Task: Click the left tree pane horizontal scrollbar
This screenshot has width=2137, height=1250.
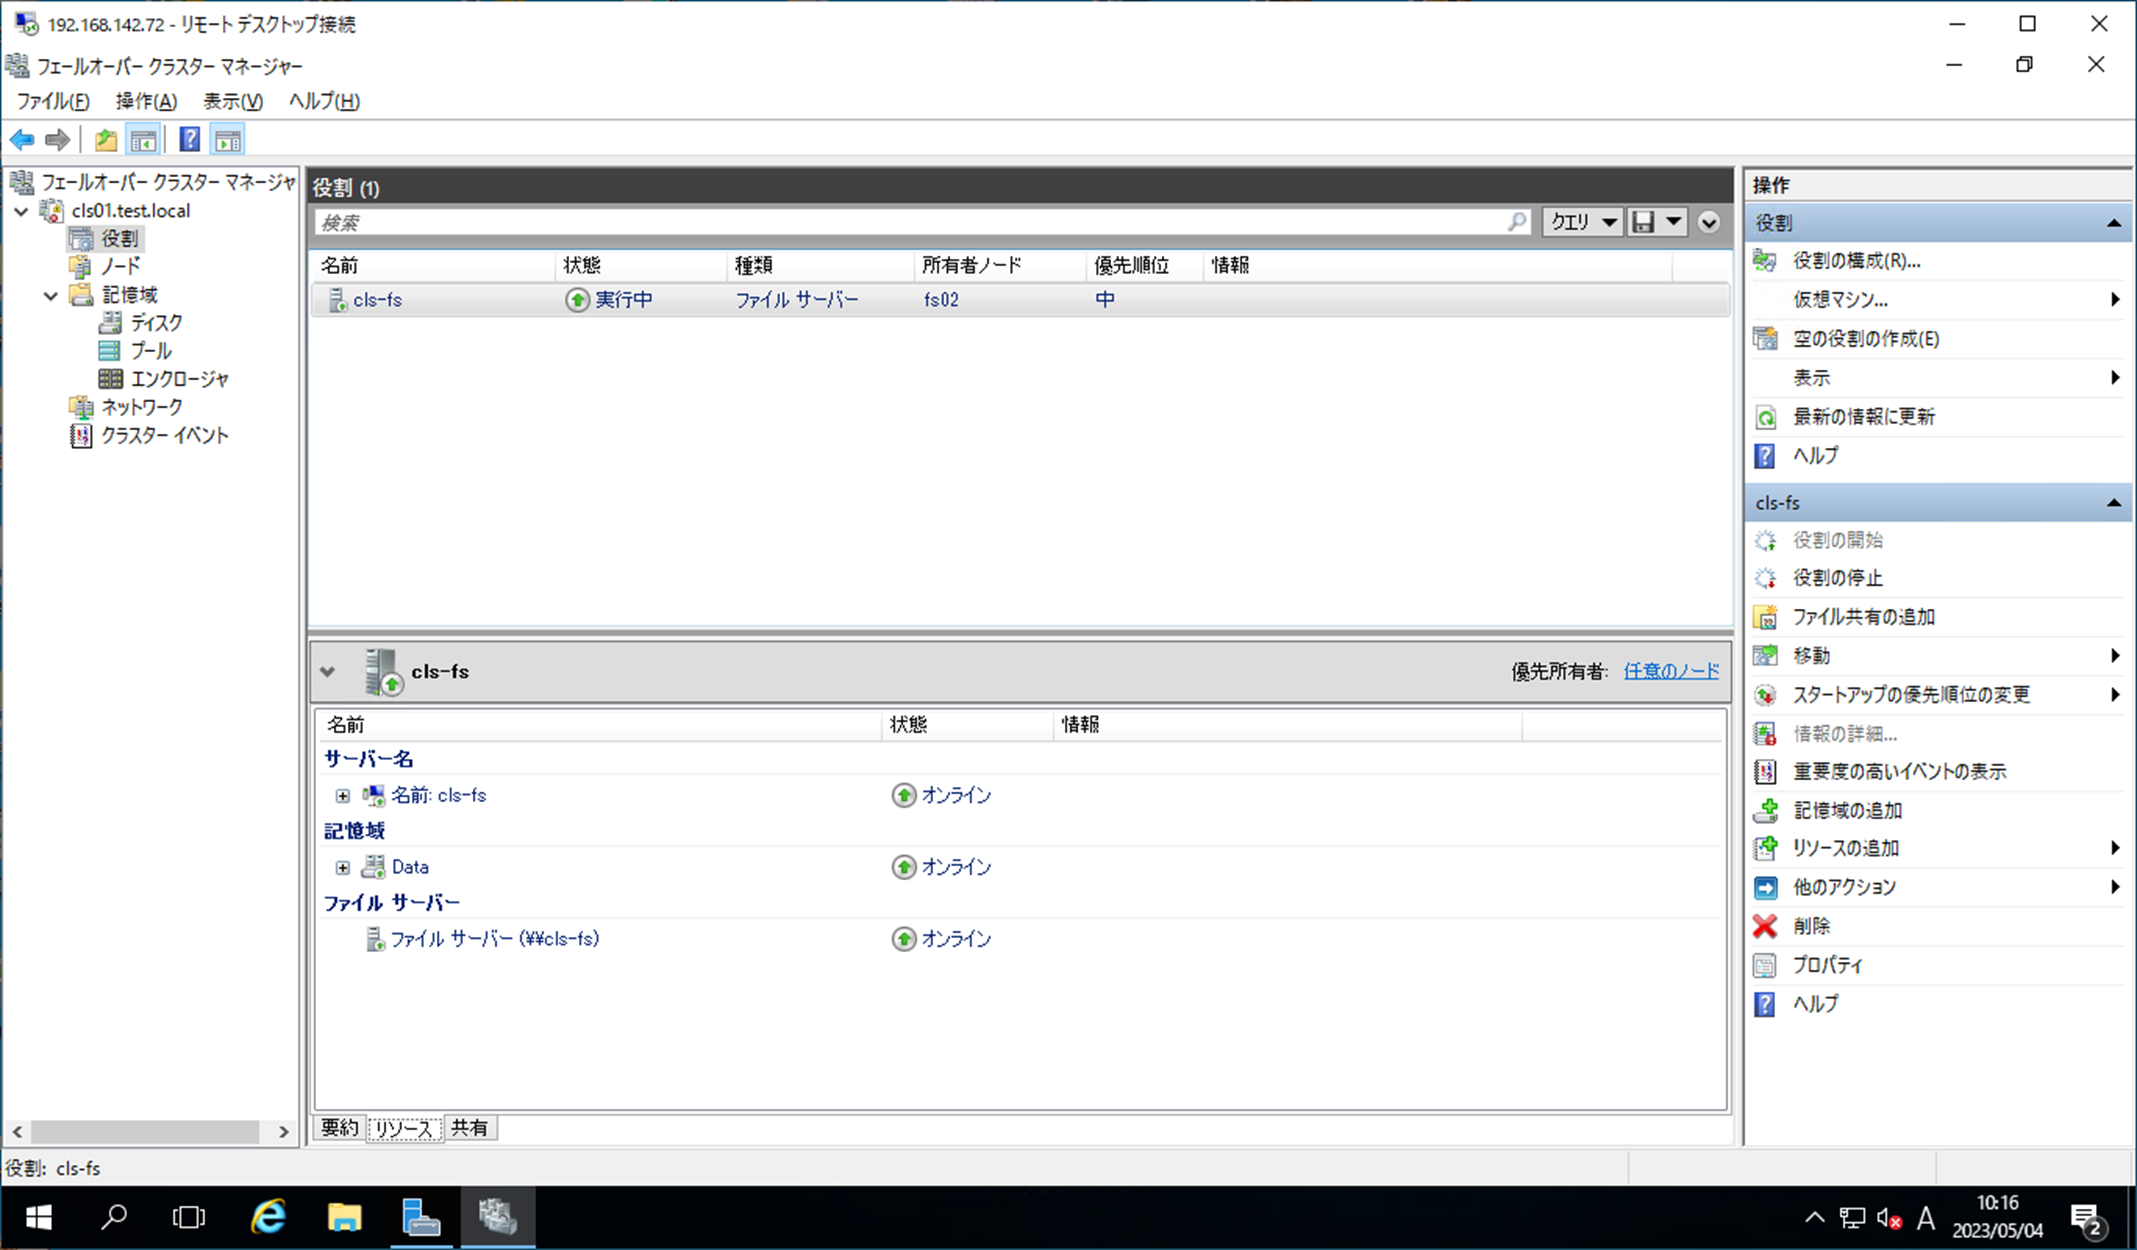Action: [x=145, y=1131]
